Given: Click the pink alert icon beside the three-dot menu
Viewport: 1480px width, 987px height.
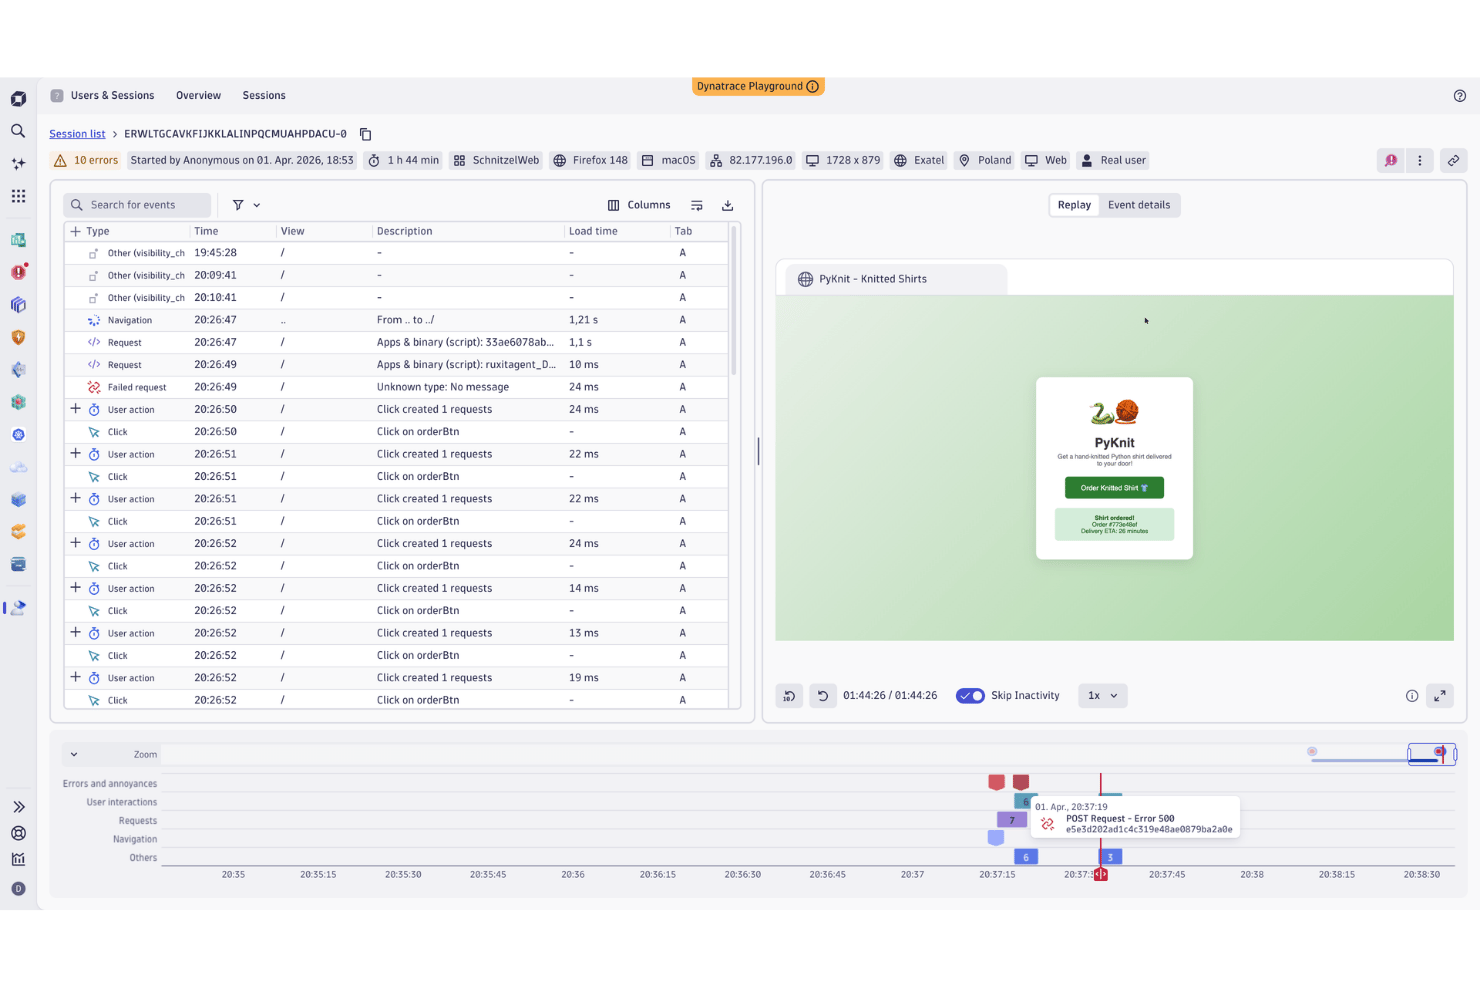Looking at the screenshot, I should point(1391,160).
